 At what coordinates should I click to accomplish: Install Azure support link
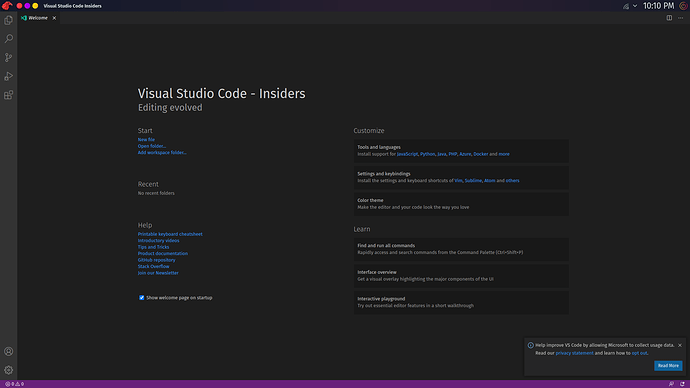465,154
